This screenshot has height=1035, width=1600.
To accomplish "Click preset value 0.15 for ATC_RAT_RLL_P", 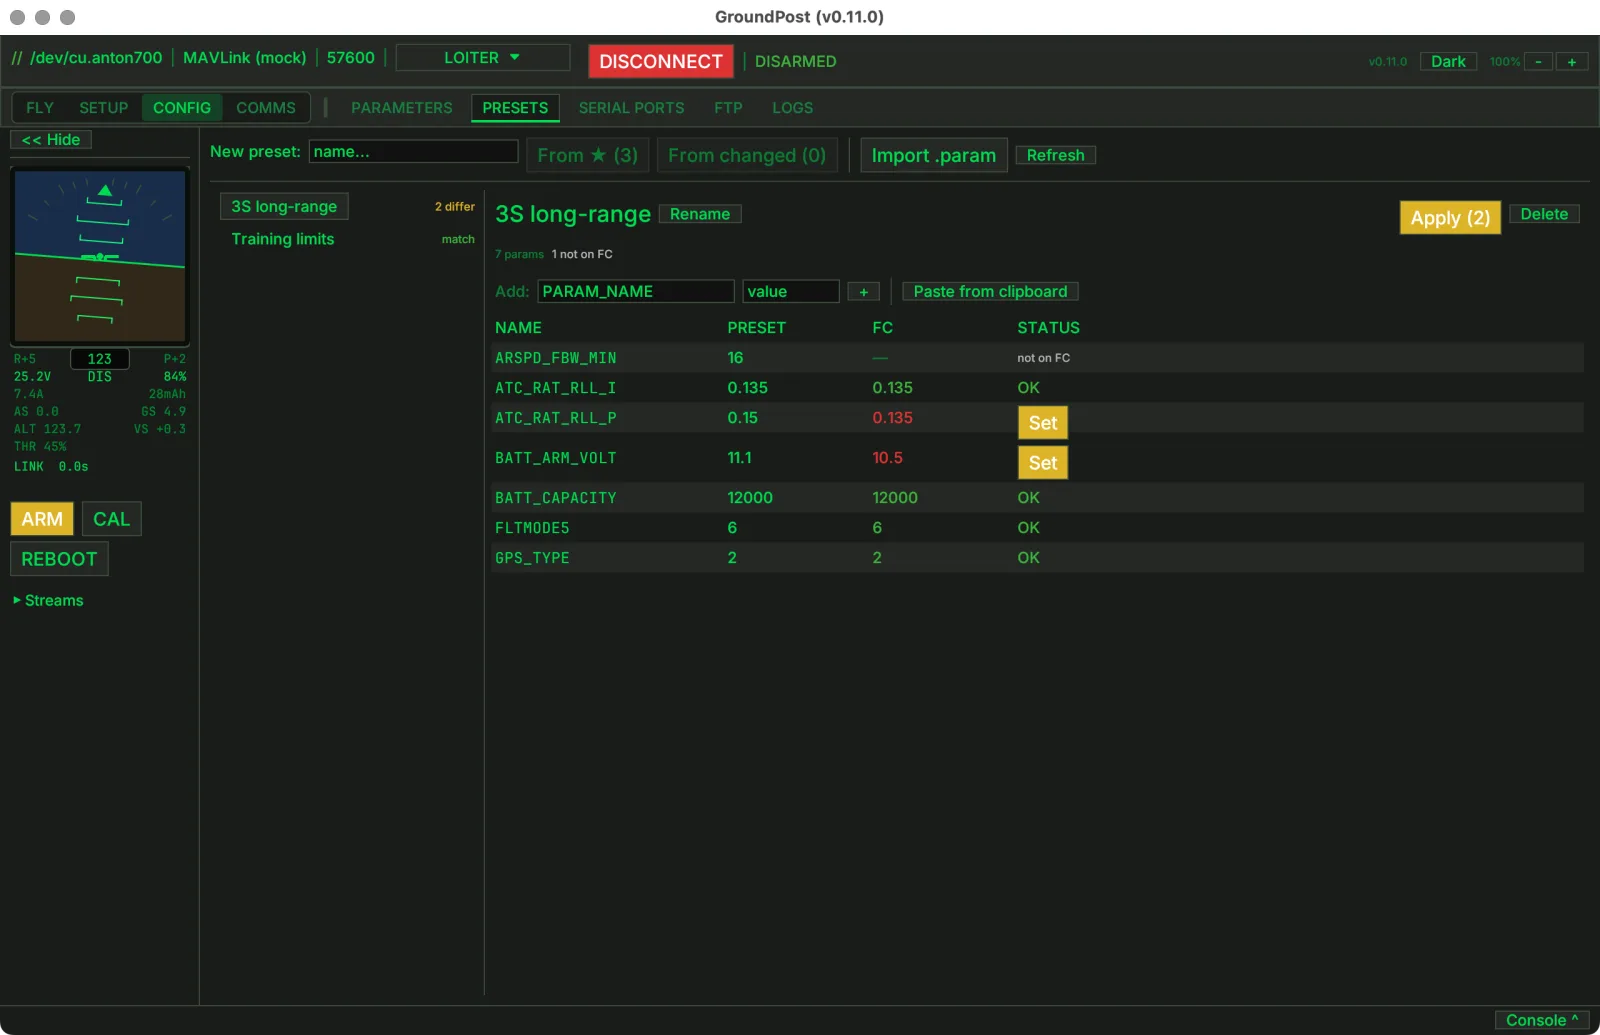I will [742, 418].
